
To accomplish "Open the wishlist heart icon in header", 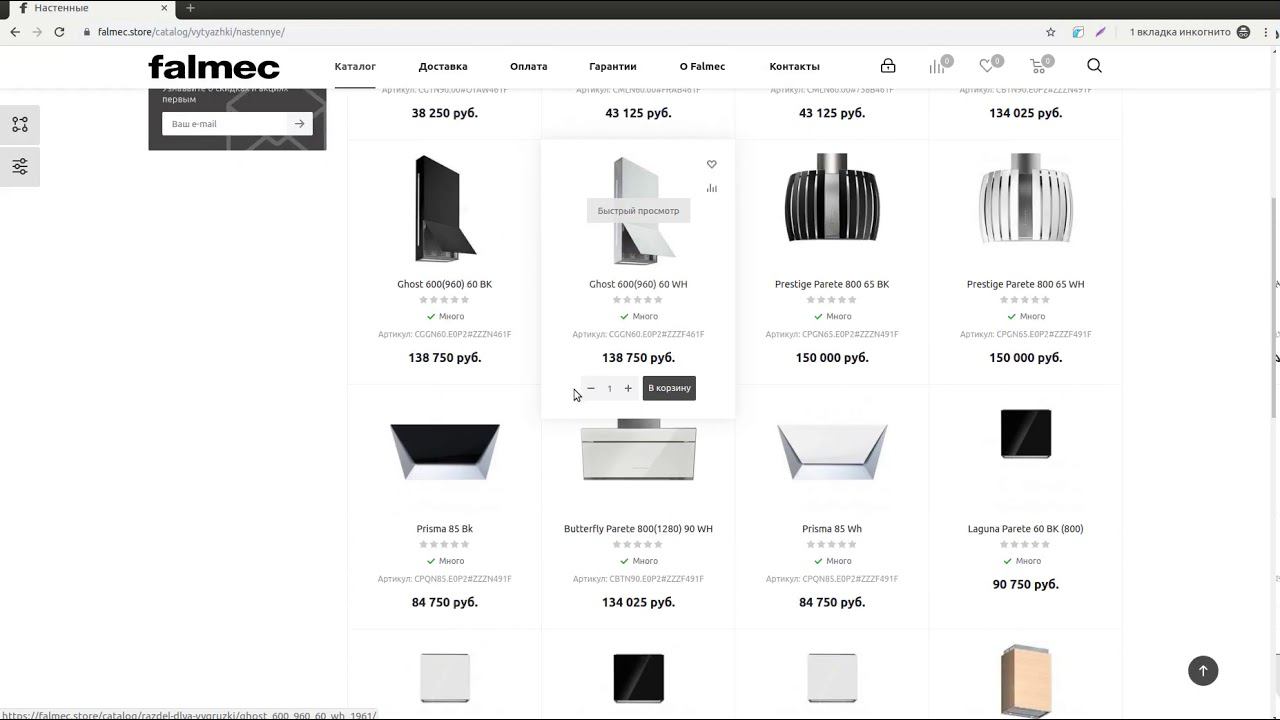I will [987, 66].
